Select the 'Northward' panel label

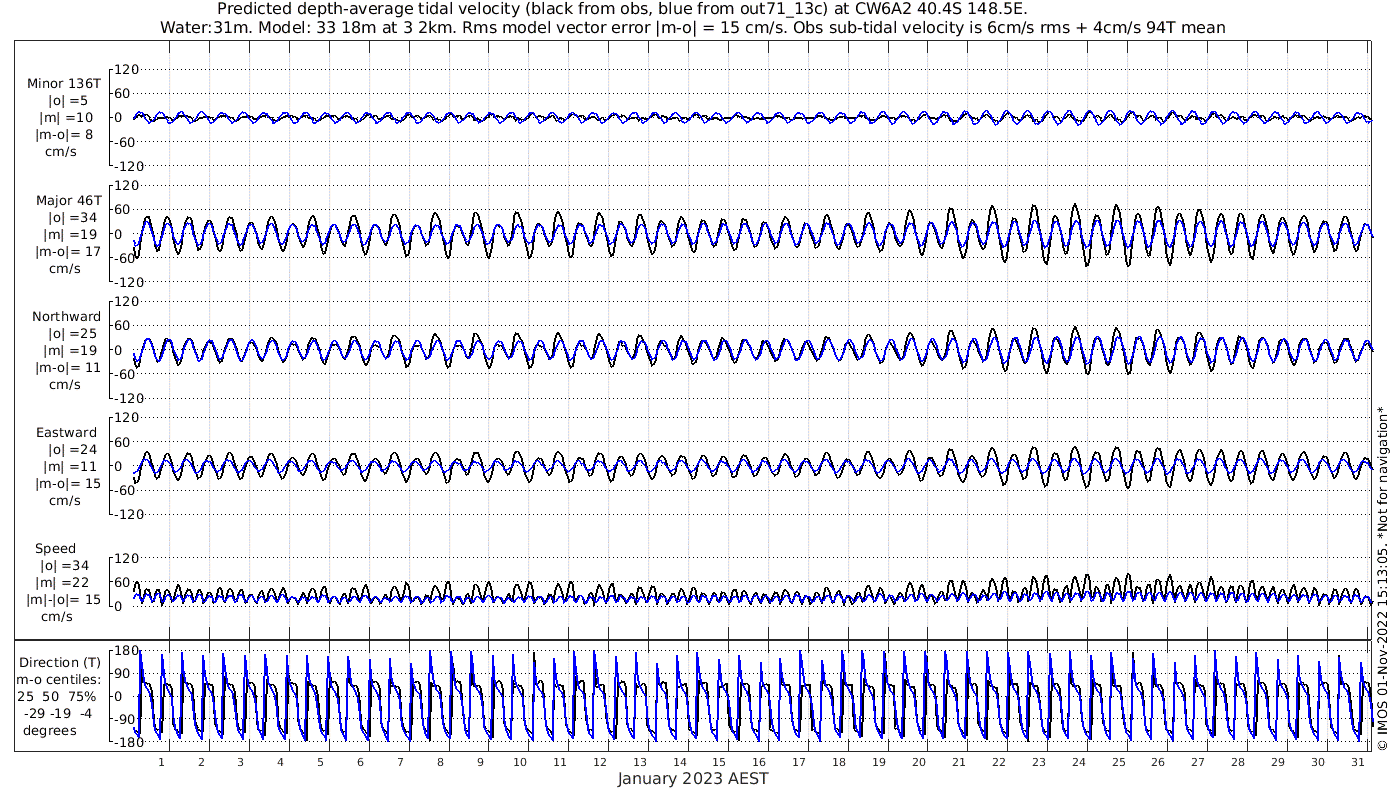click(x=66, y=317)
